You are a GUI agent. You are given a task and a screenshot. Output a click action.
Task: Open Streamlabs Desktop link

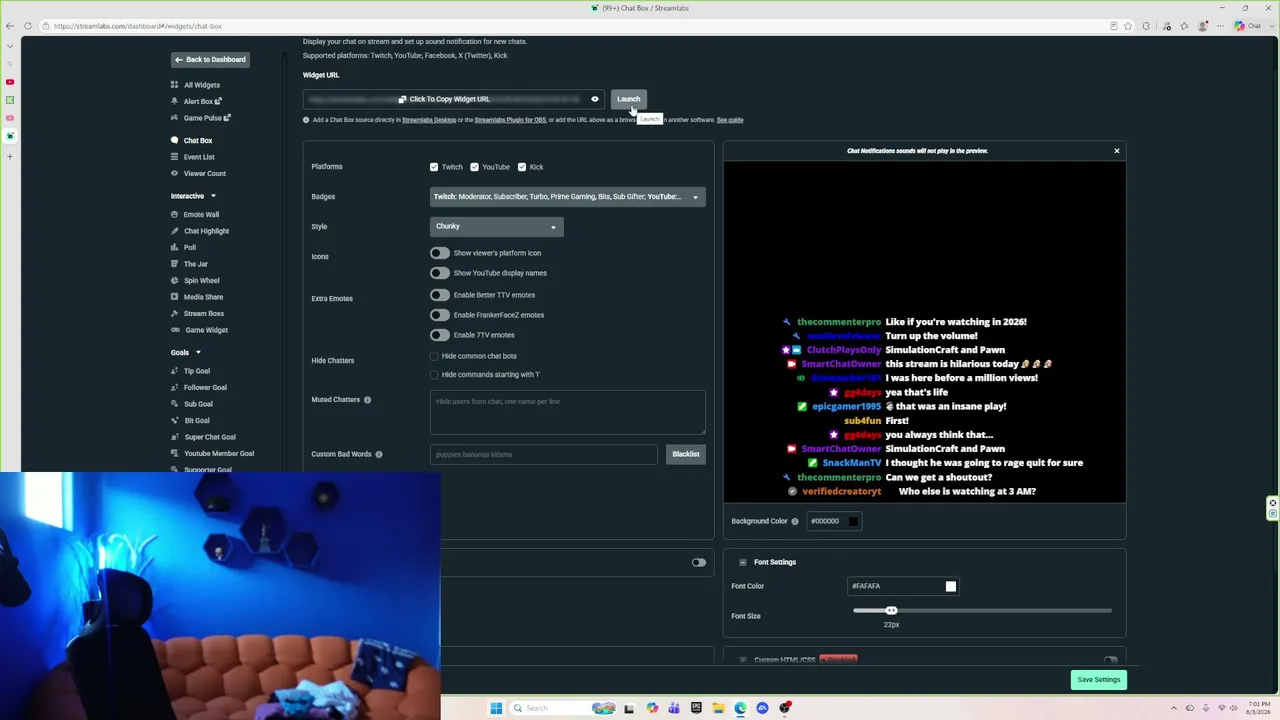[429, 120]
